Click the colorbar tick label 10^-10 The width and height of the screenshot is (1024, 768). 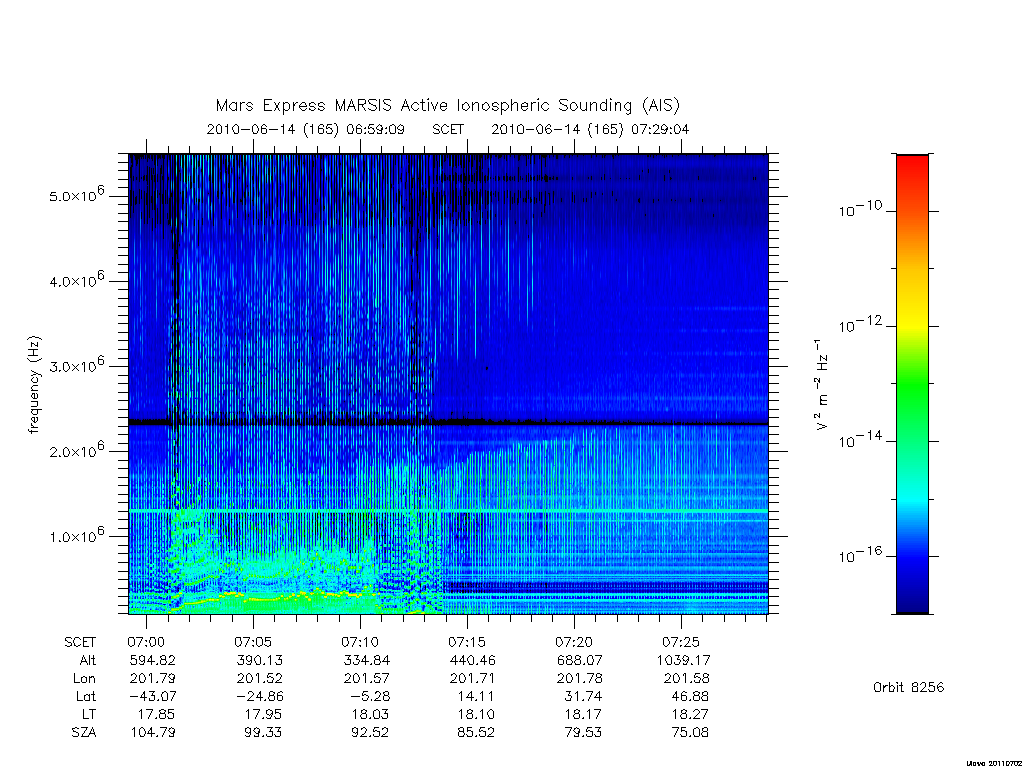coord(860,209)
